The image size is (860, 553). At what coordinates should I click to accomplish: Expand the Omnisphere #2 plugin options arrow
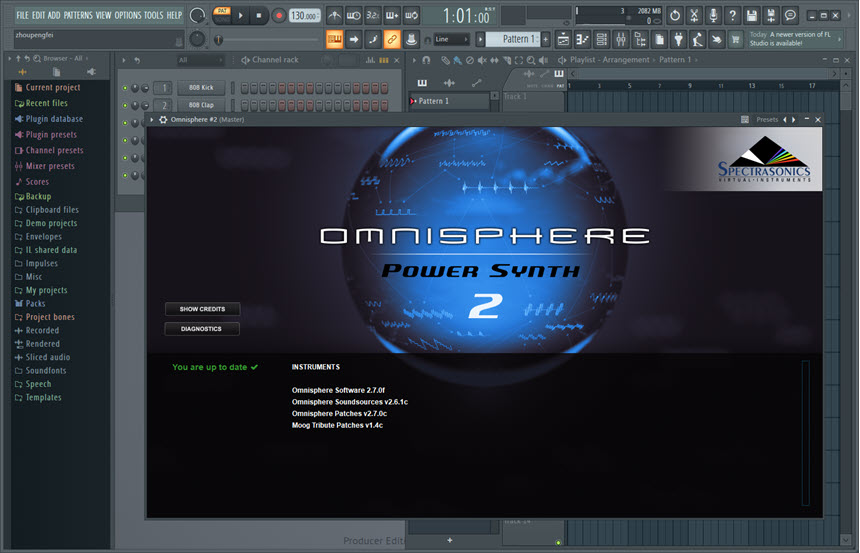tap(152, 120)
